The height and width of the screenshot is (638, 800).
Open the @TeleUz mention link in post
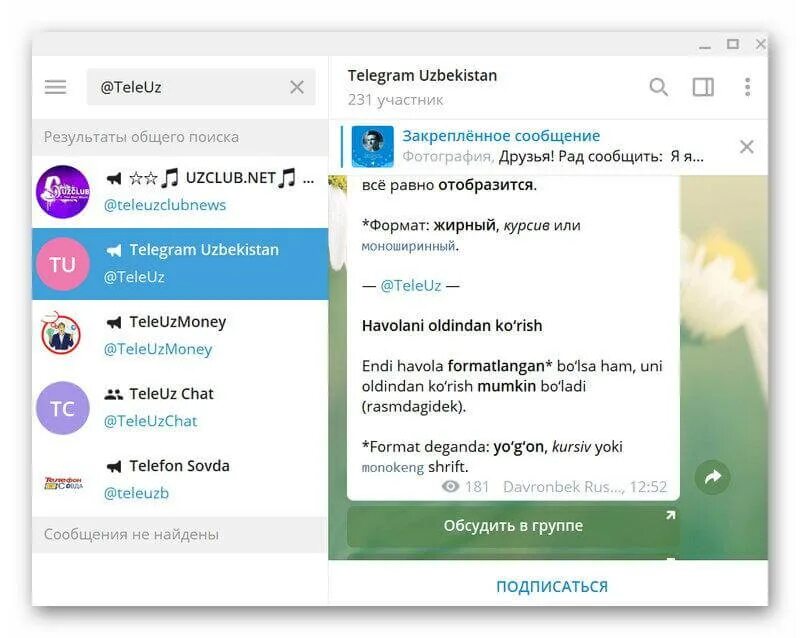coord(411,285)
